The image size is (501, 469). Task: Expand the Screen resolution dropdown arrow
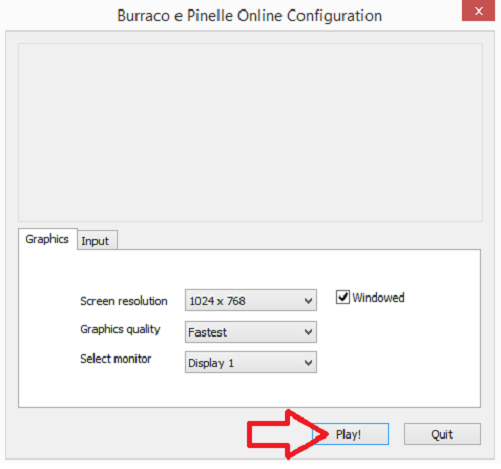[308, 301]
